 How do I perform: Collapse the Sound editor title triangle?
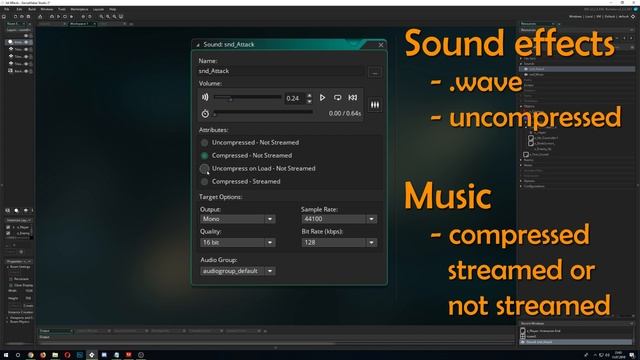tap(198, 45)
